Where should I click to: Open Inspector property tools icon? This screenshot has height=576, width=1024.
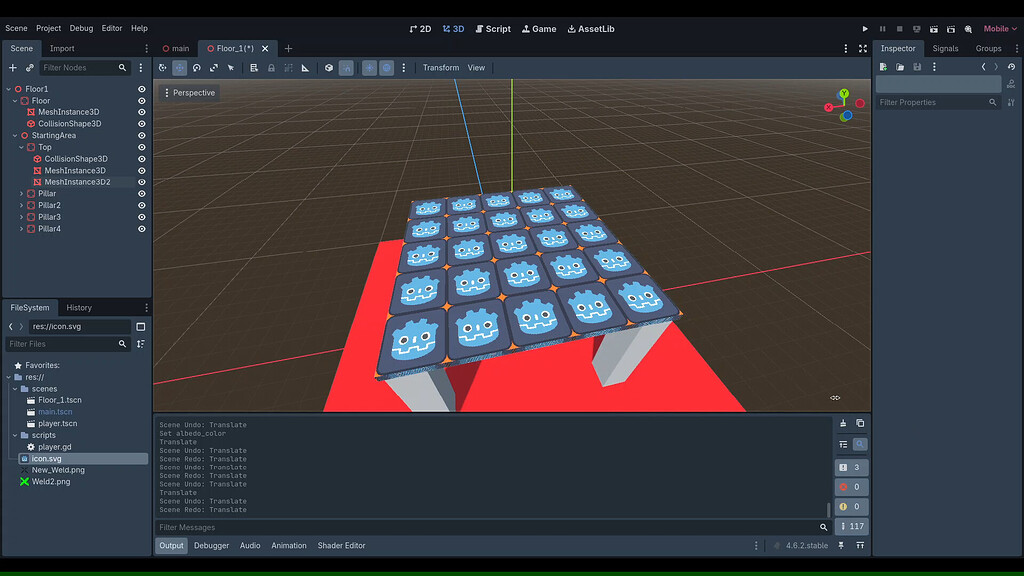(x=1011, y=103)
